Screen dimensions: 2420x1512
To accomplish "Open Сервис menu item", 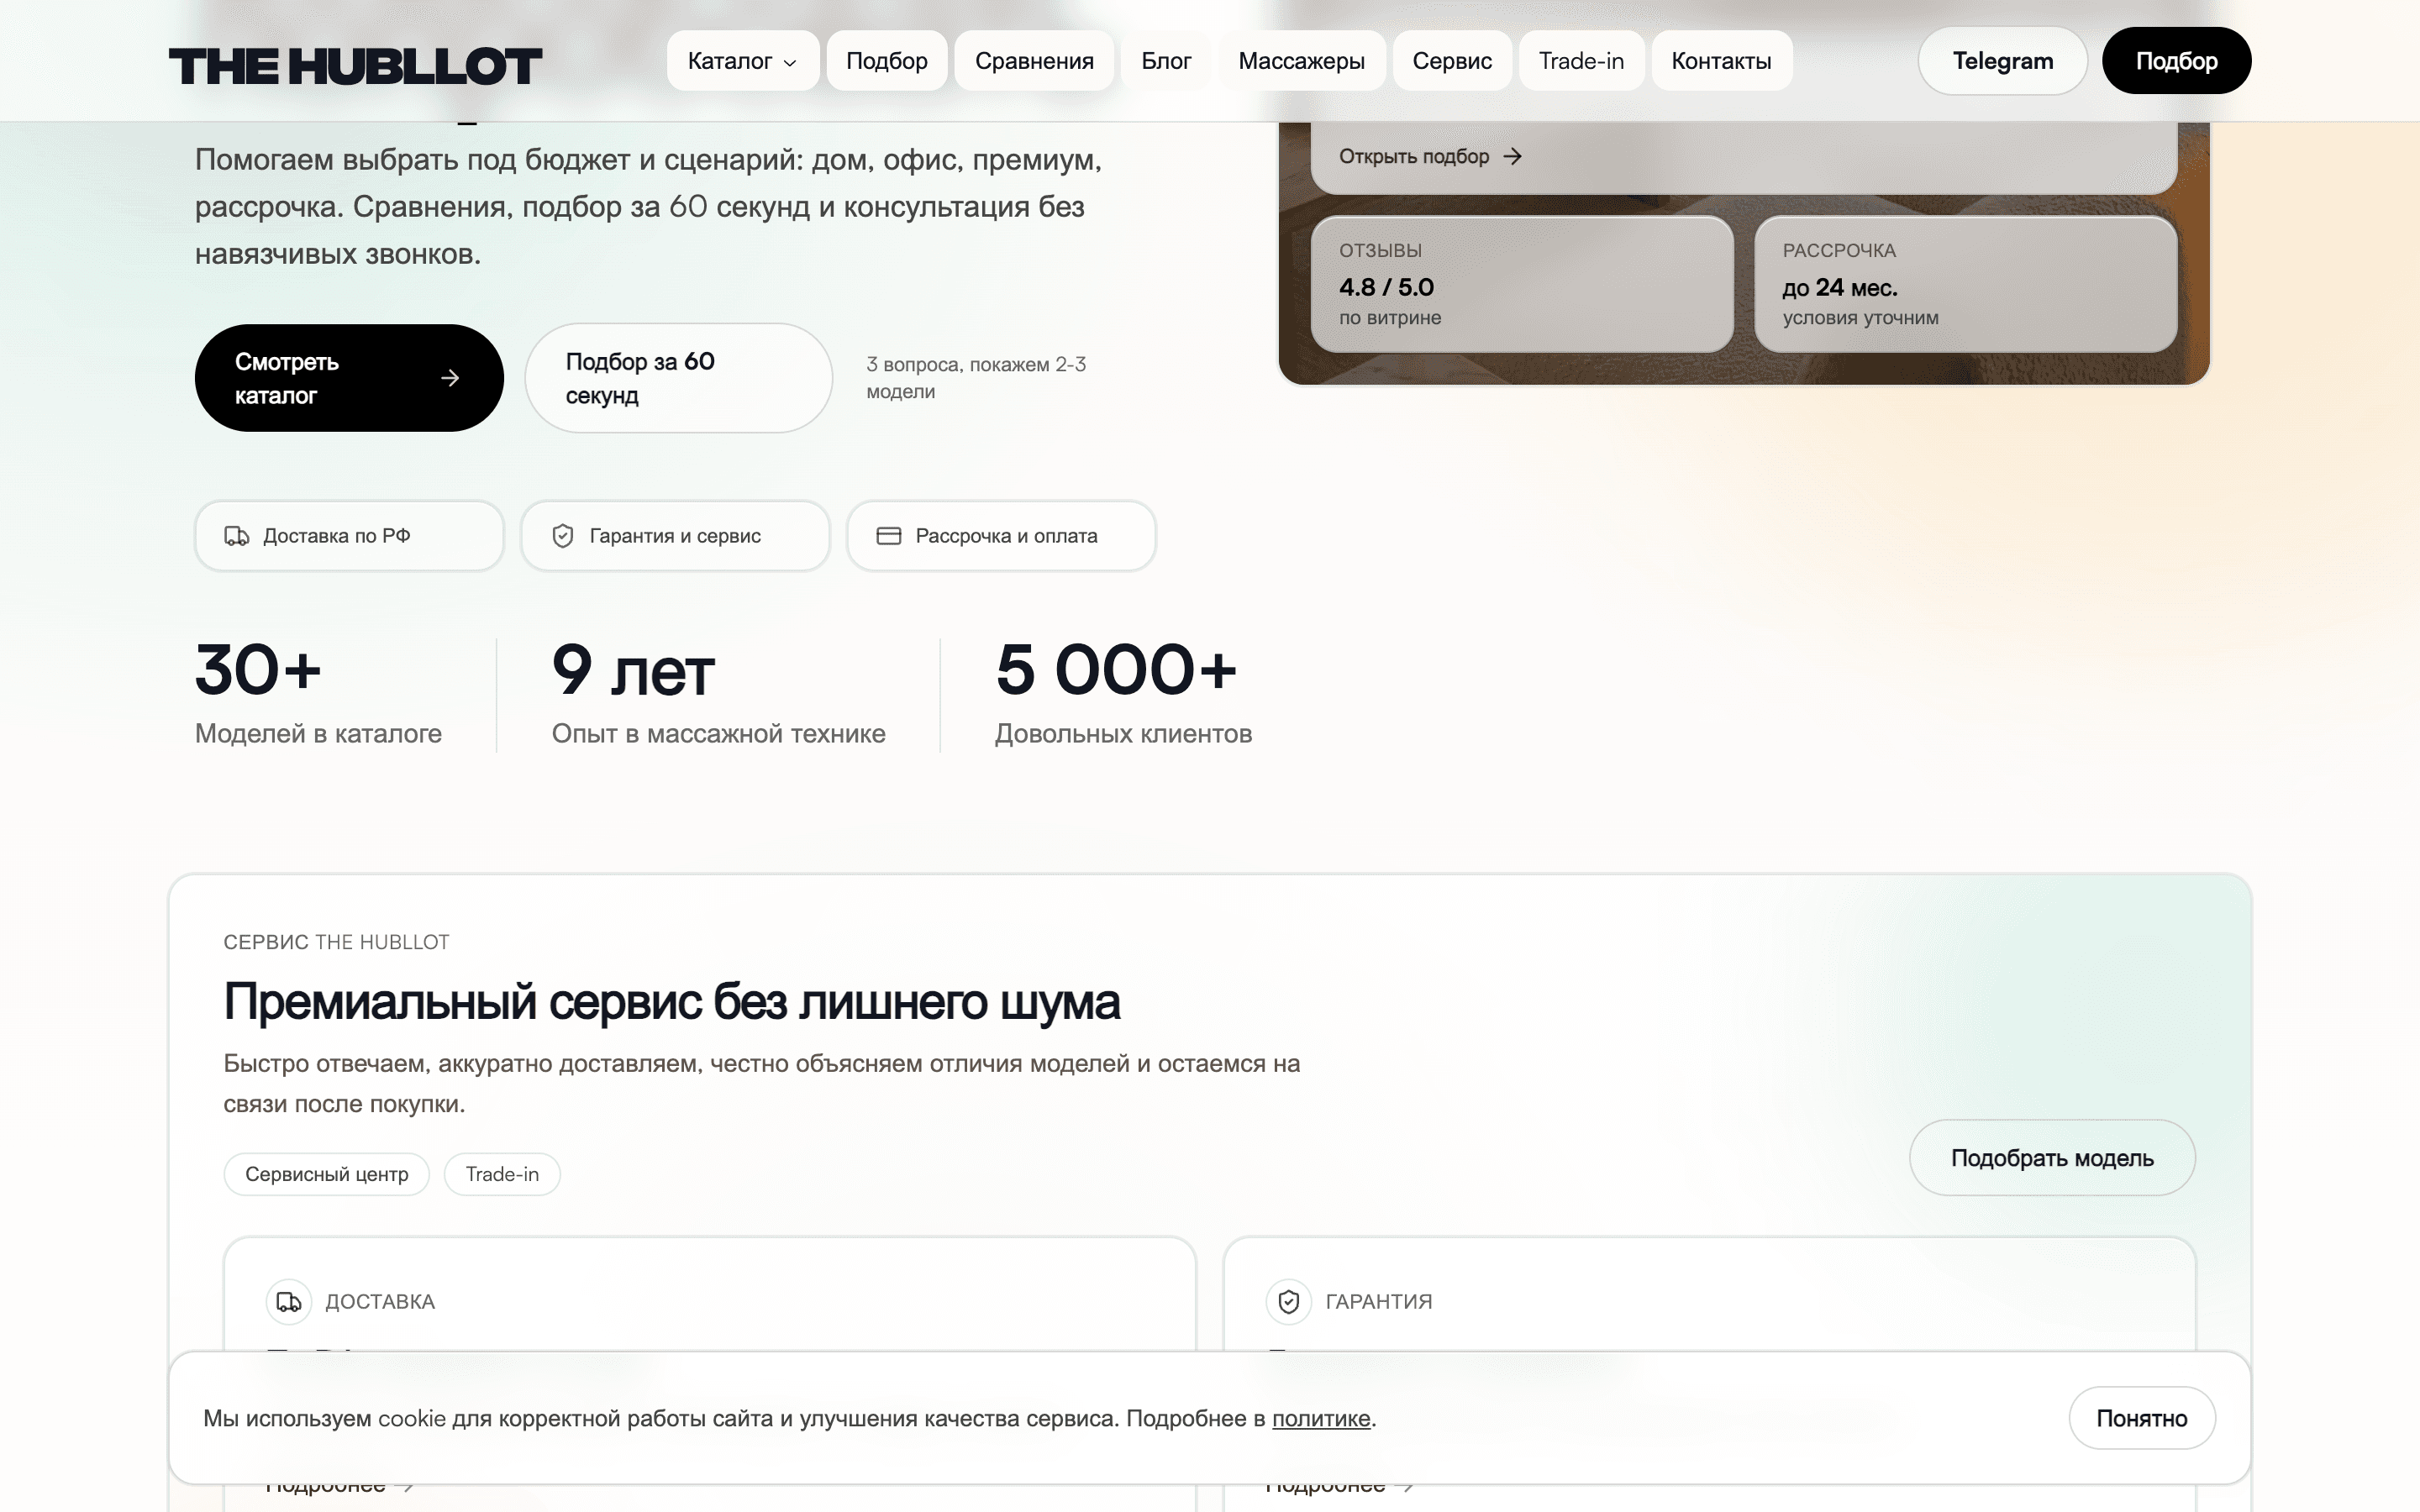I will (1451, 61).
